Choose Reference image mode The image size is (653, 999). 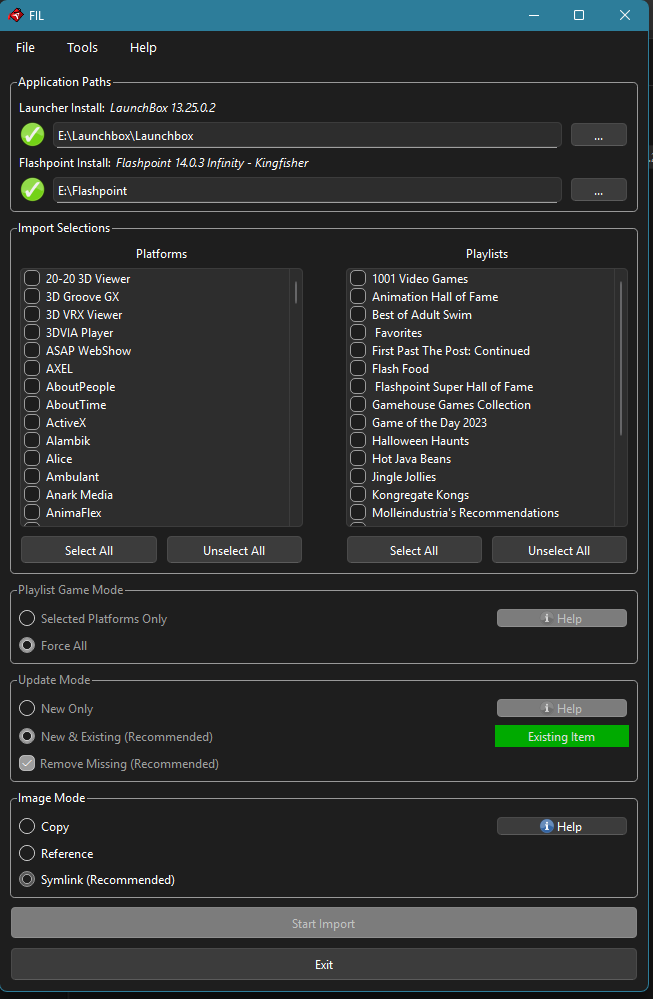coord(28,854)
